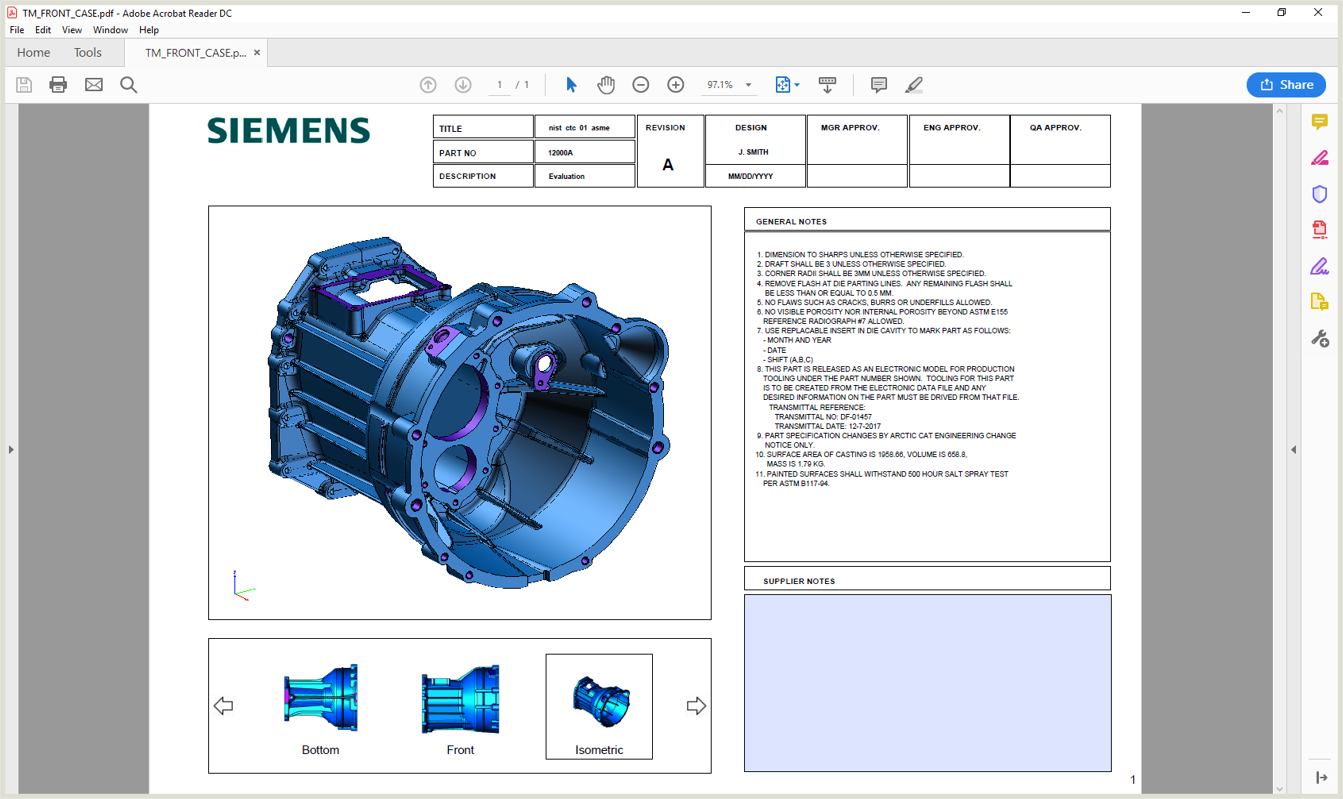Viewport: 1343px width, 799px height.
Task: Email the PDF using the envelope icon
Action: 92,85
